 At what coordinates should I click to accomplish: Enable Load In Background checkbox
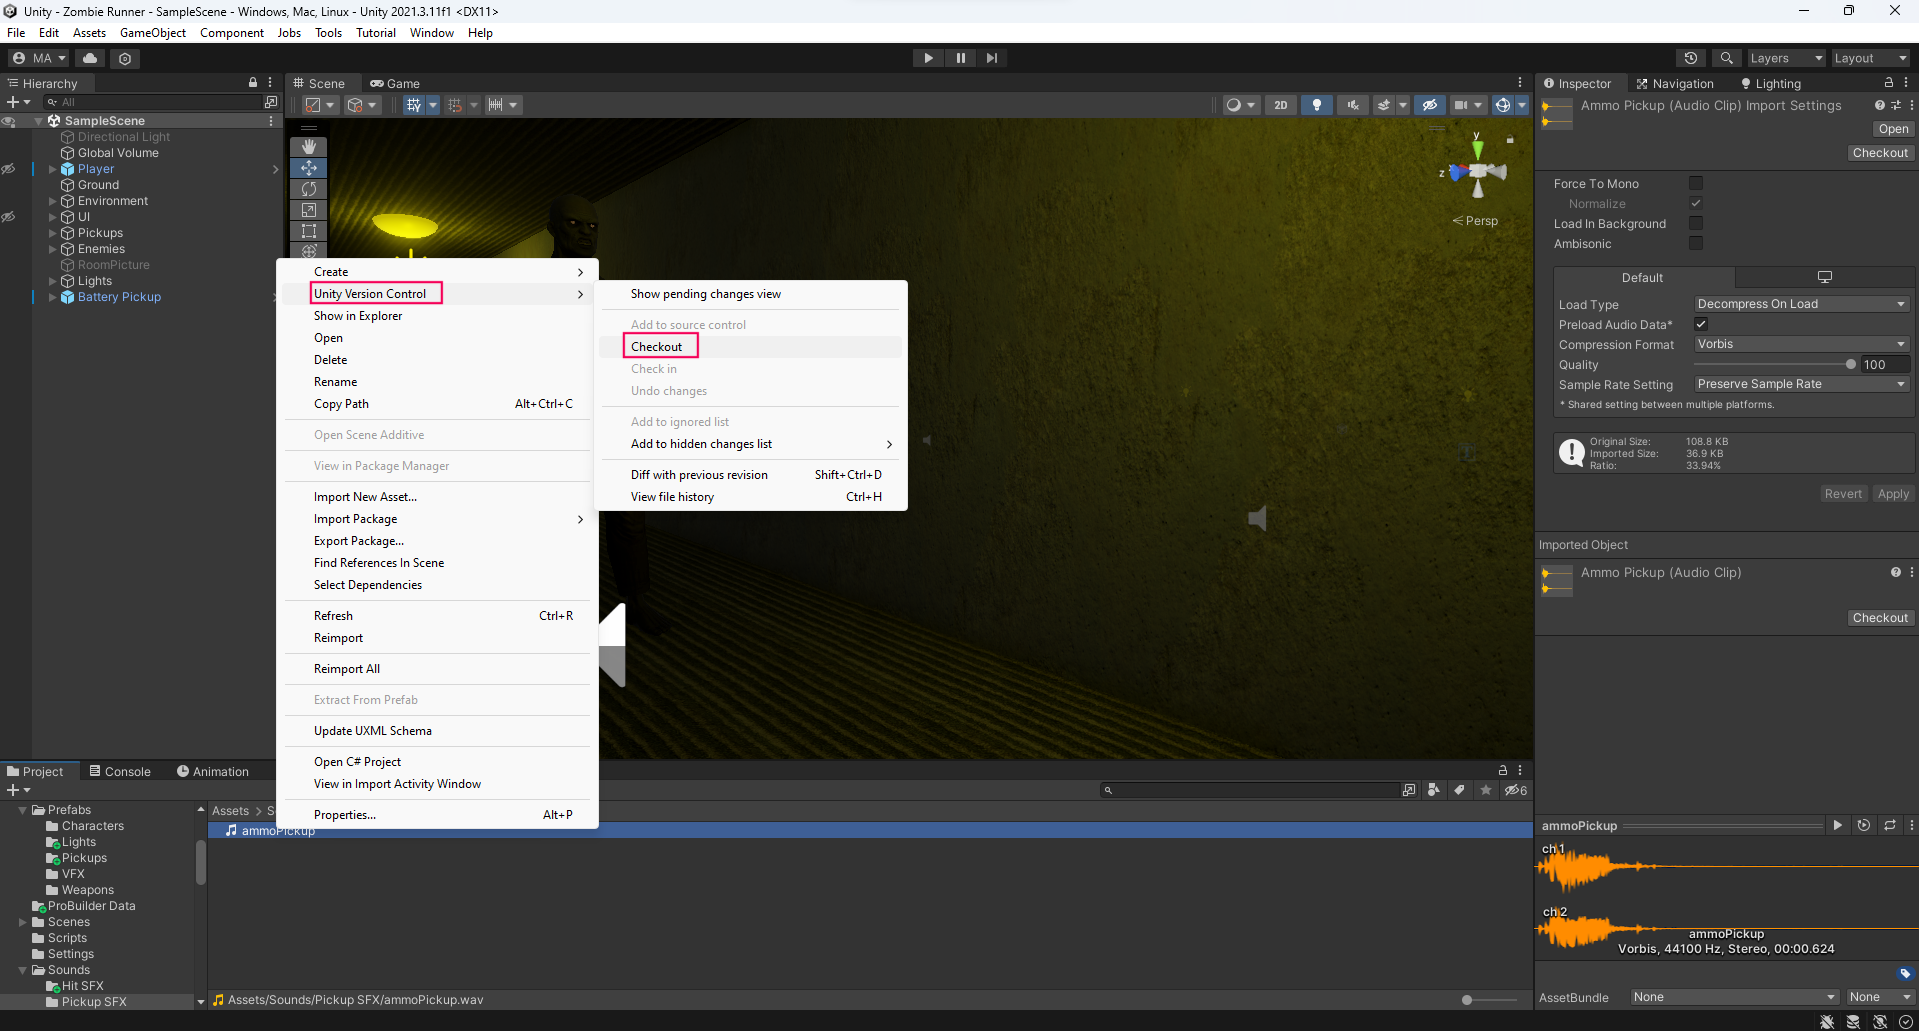1695,223
